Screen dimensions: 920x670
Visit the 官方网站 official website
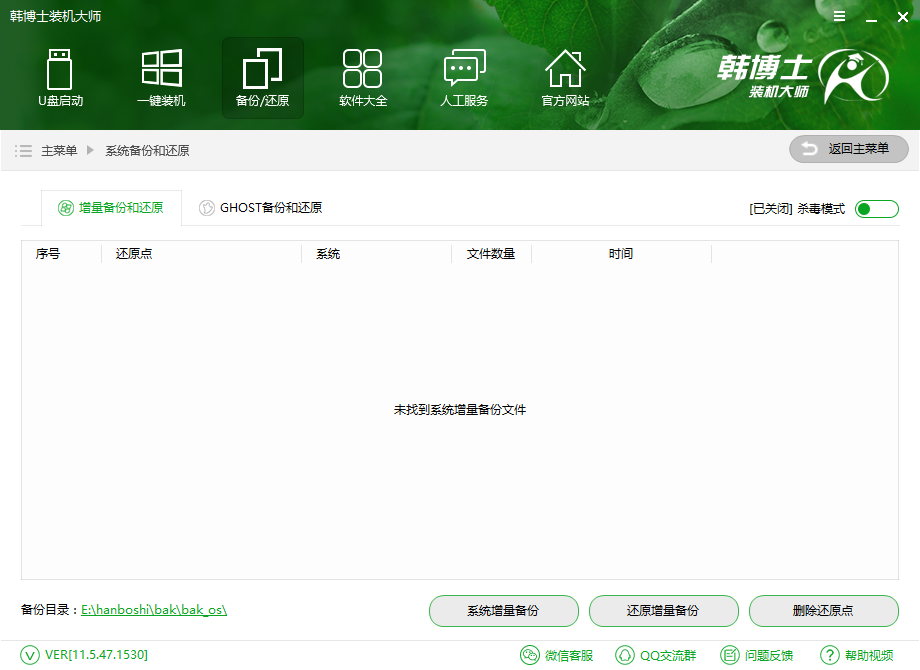coord(565,77)
